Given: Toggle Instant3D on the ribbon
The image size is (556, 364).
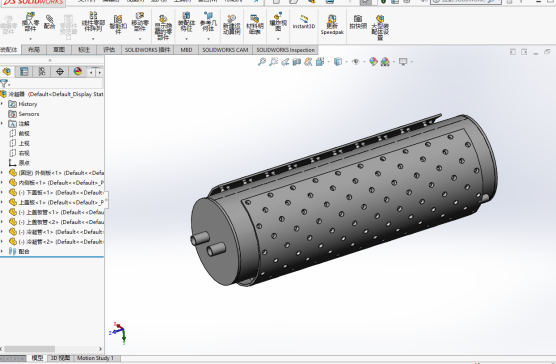Looking at the screenshot, I should coord(304,22).
